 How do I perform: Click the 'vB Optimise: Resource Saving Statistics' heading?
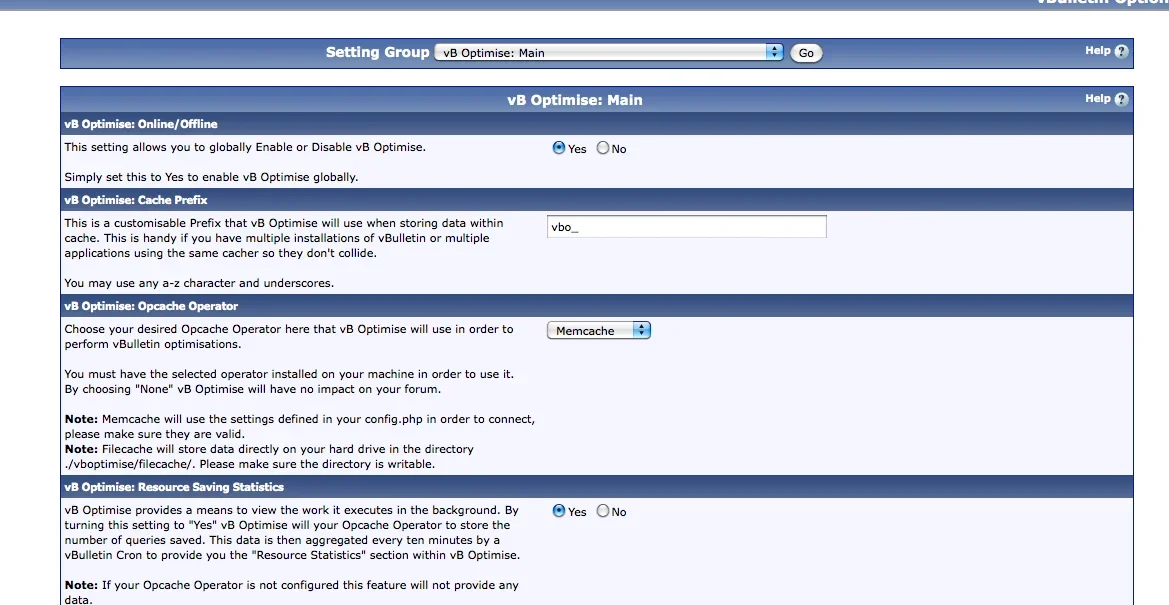[x=174, y=487]
